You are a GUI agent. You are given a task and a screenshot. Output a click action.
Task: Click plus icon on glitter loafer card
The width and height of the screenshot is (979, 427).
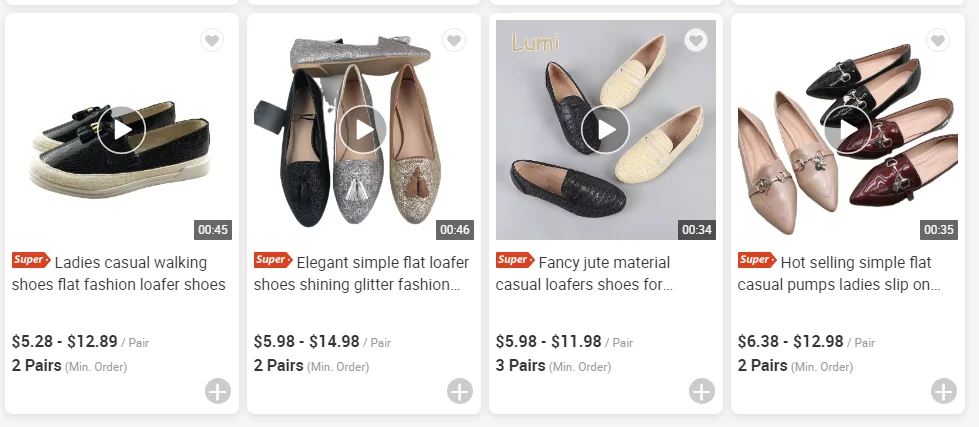click(x=460, y=391)
